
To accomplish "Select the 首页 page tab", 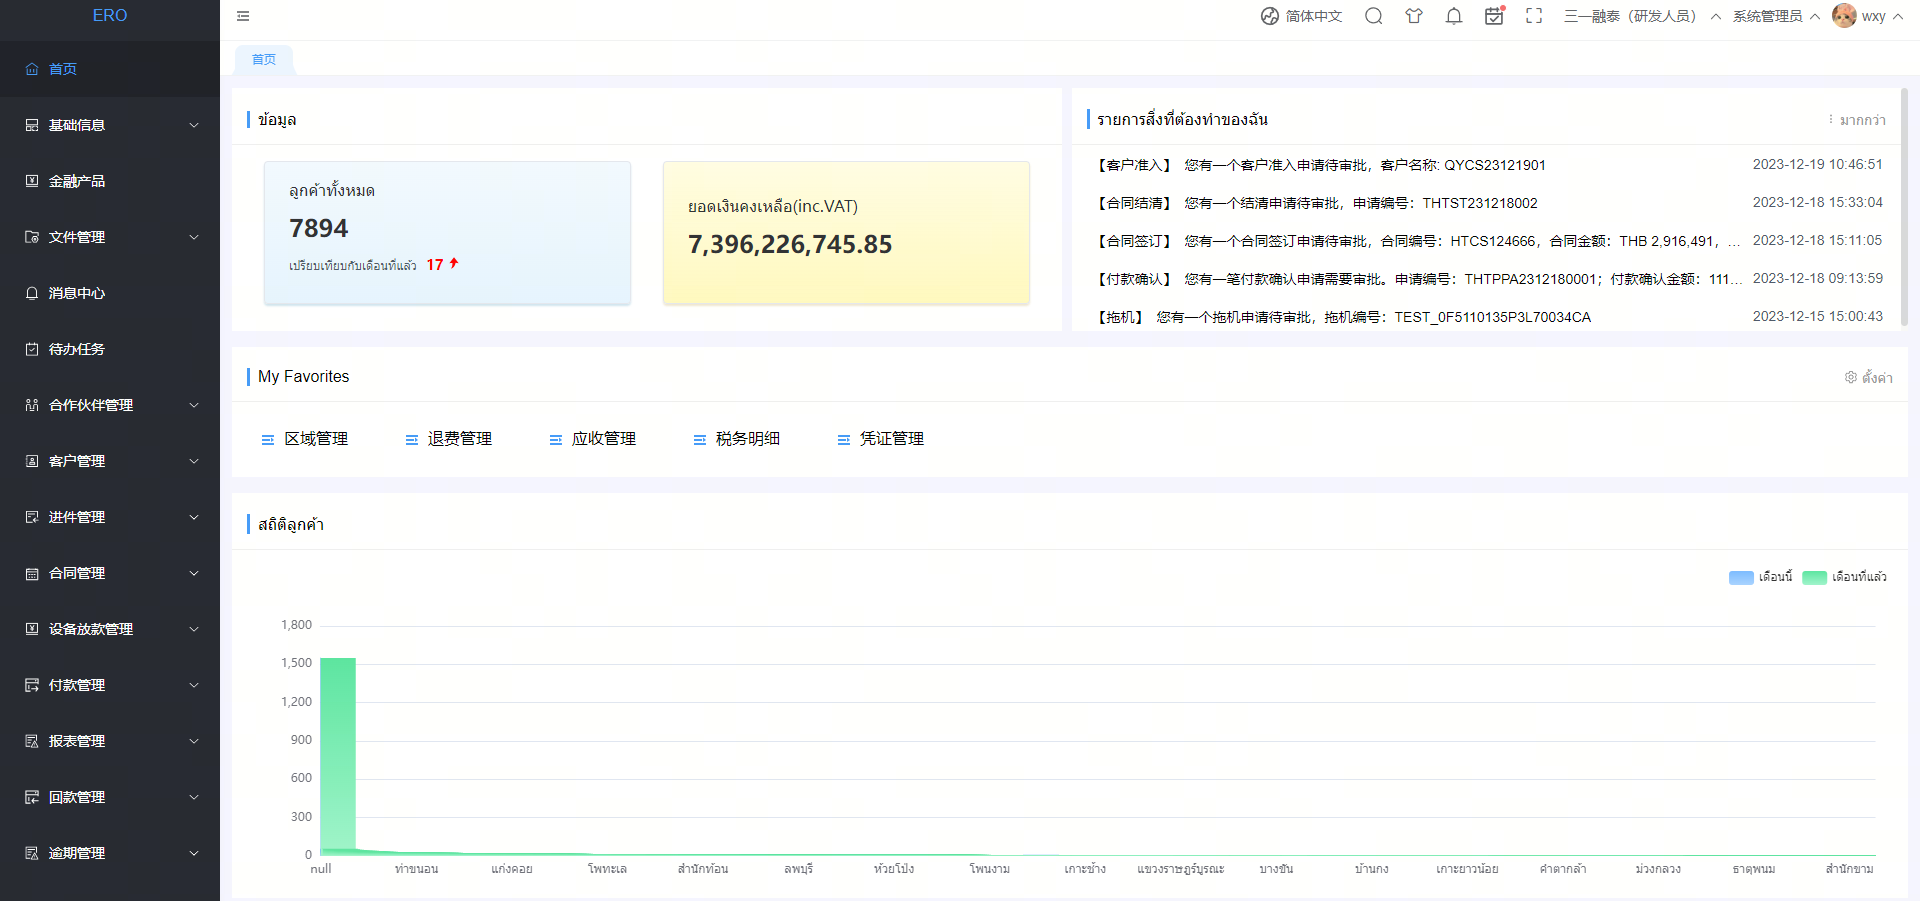I will (264, 60).
